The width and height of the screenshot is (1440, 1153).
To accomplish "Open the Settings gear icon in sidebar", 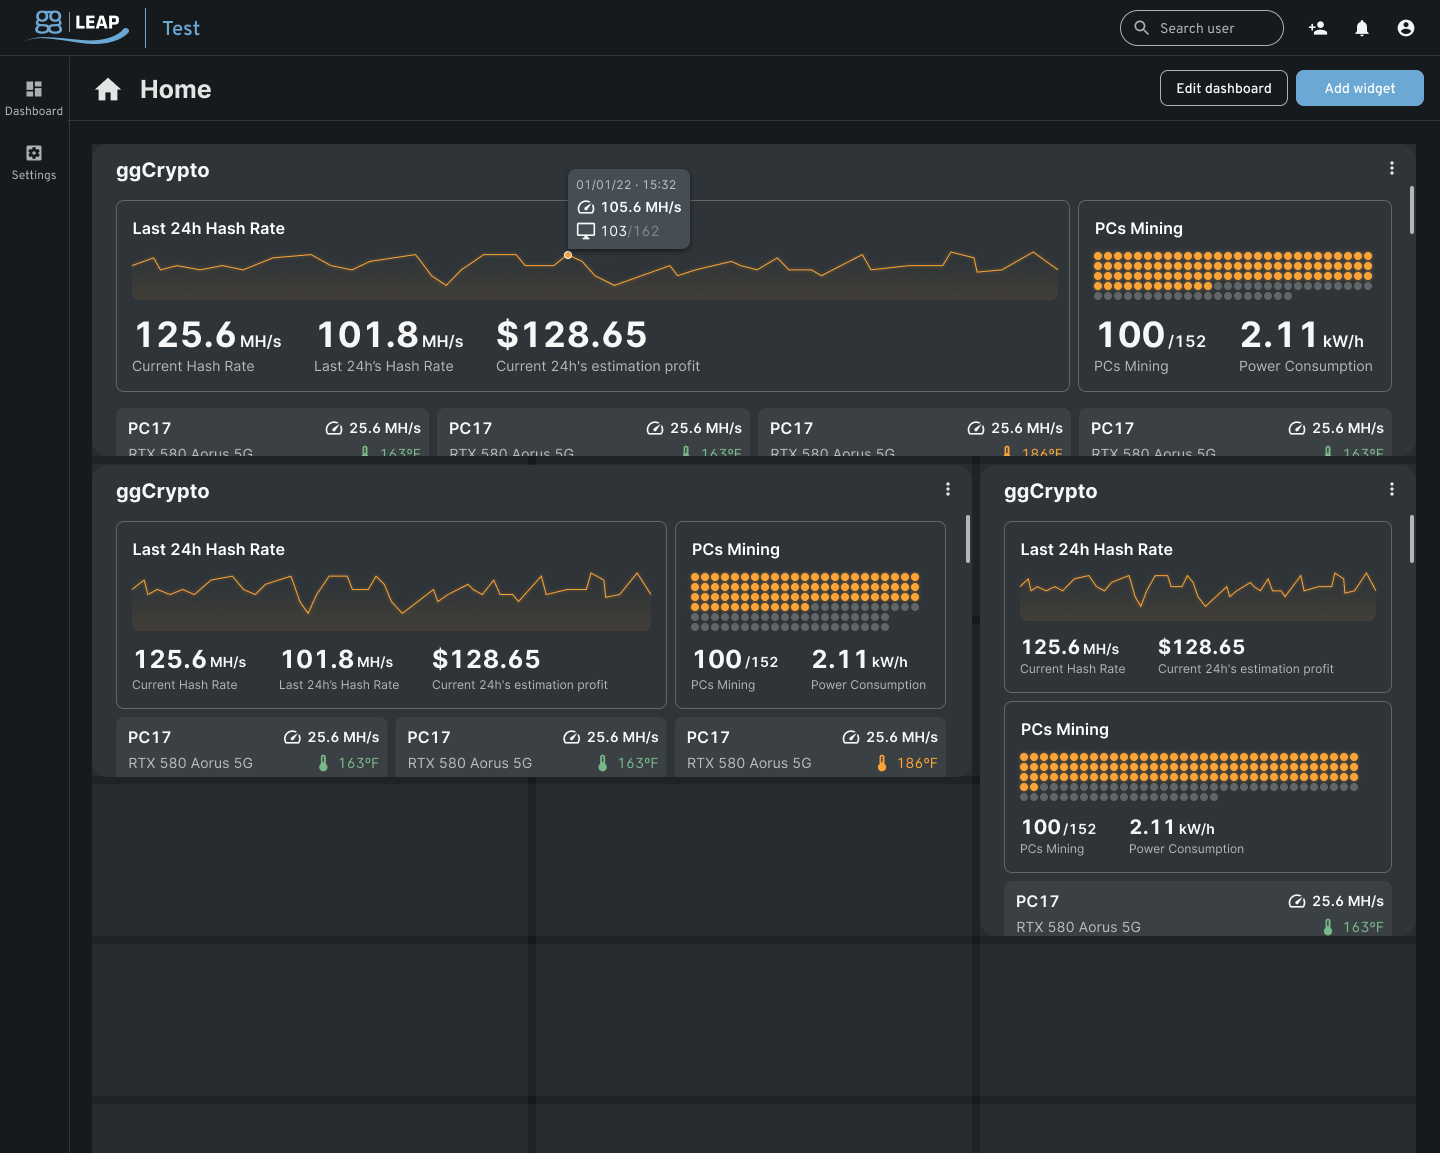I will tap(34, 153).
